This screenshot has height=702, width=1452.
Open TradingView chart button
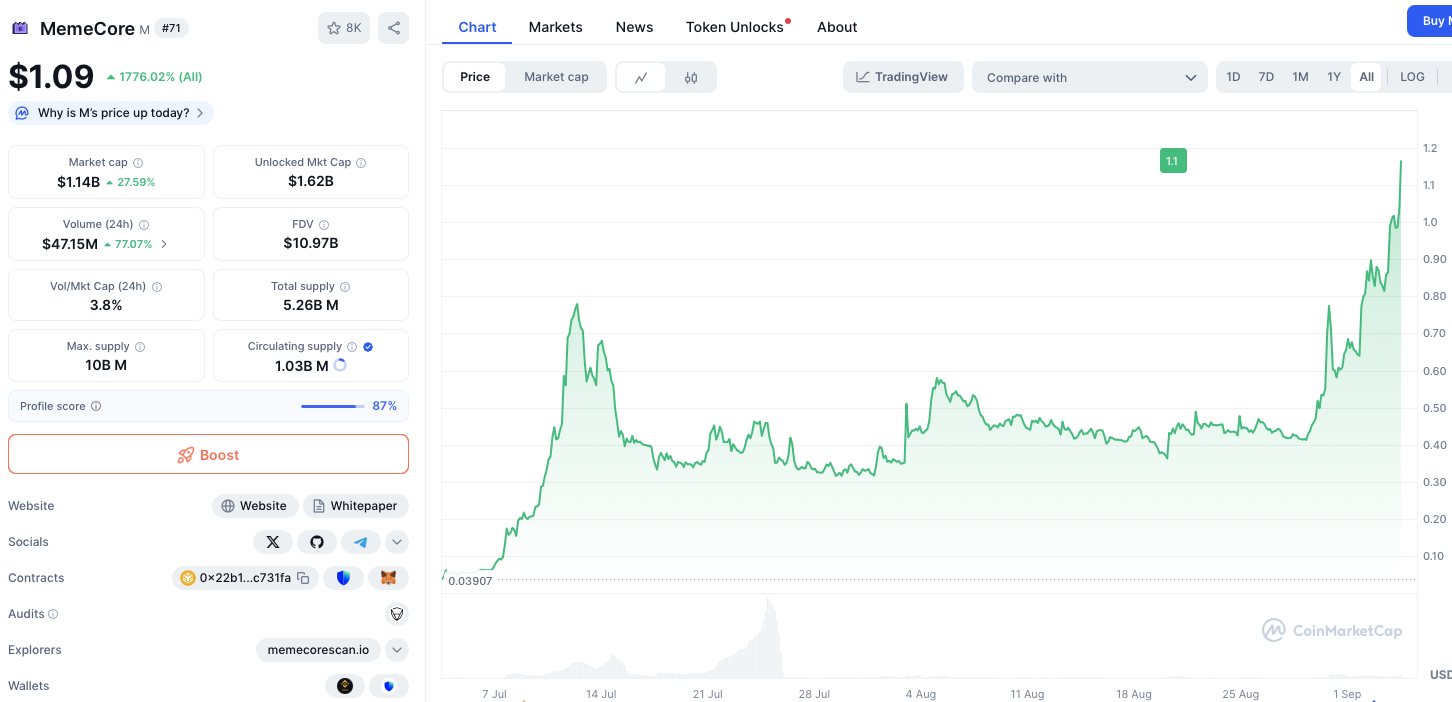[903, 77]
